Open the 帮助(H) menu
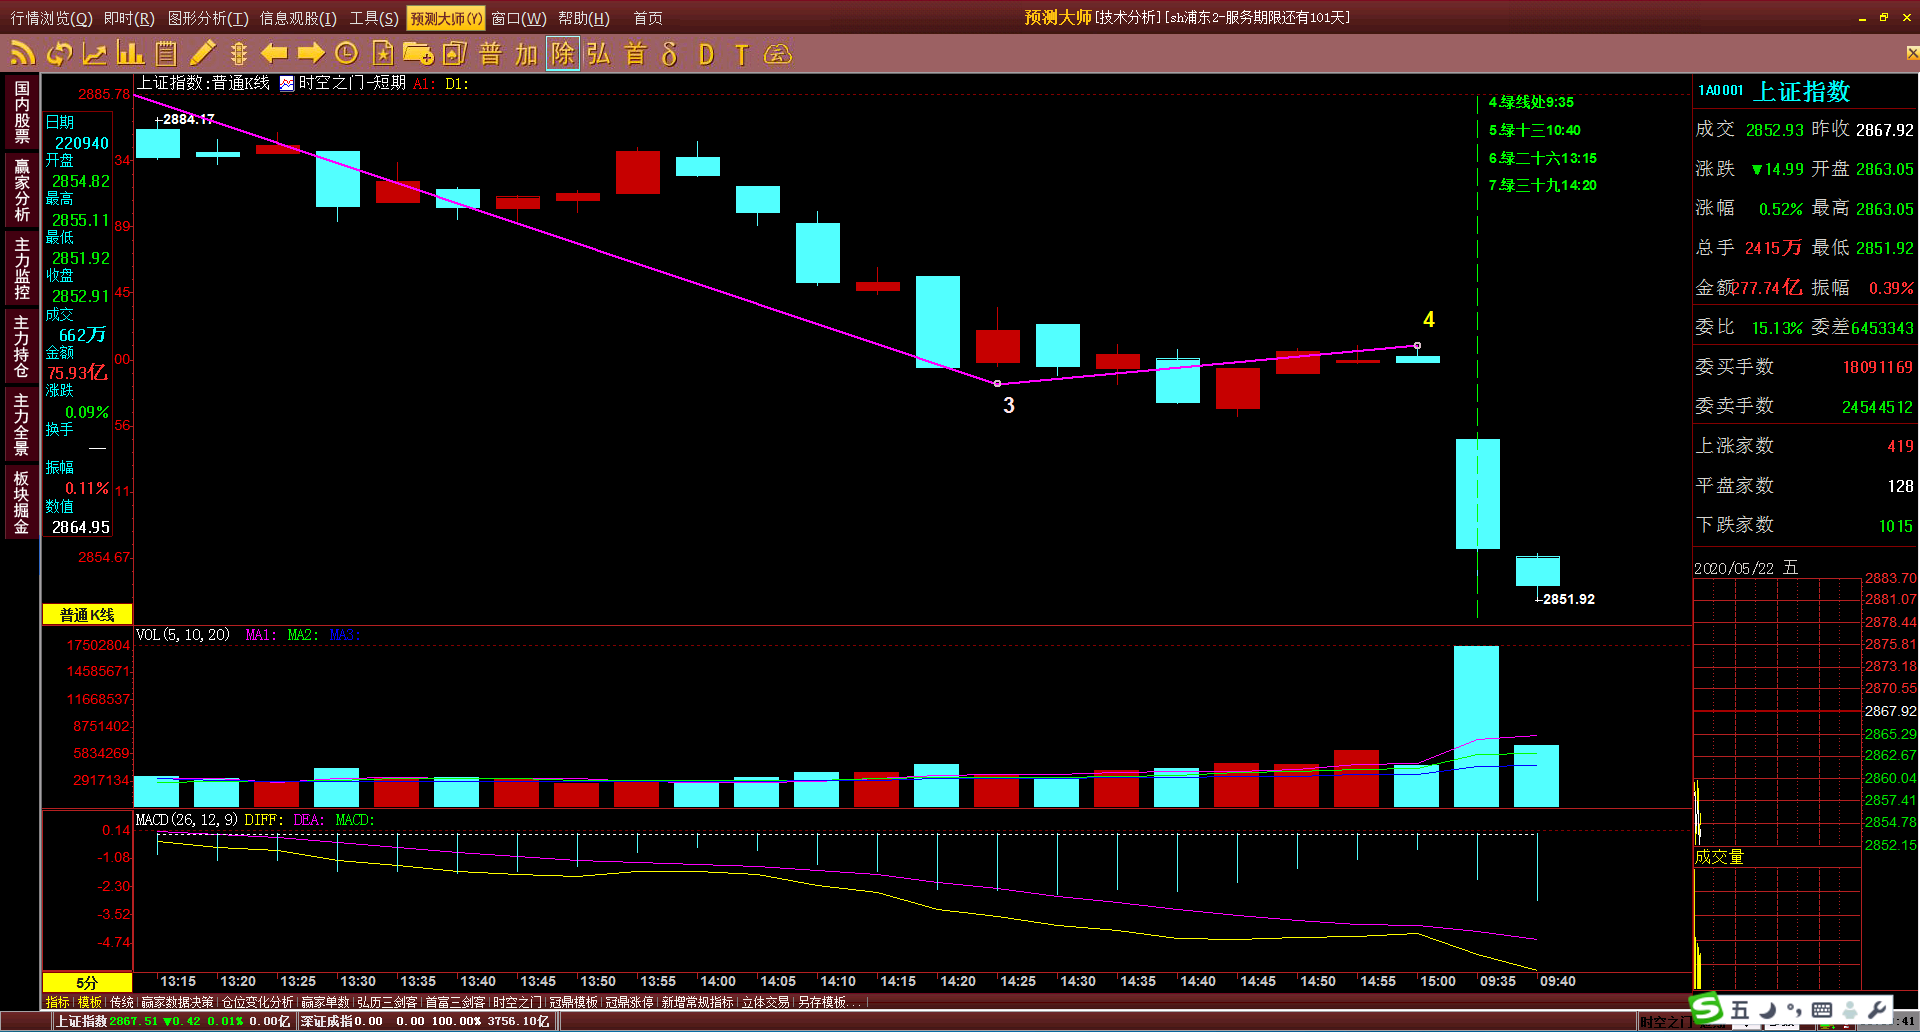The width and height of the screenshot is (1920, 1032). tap(584, 18)
